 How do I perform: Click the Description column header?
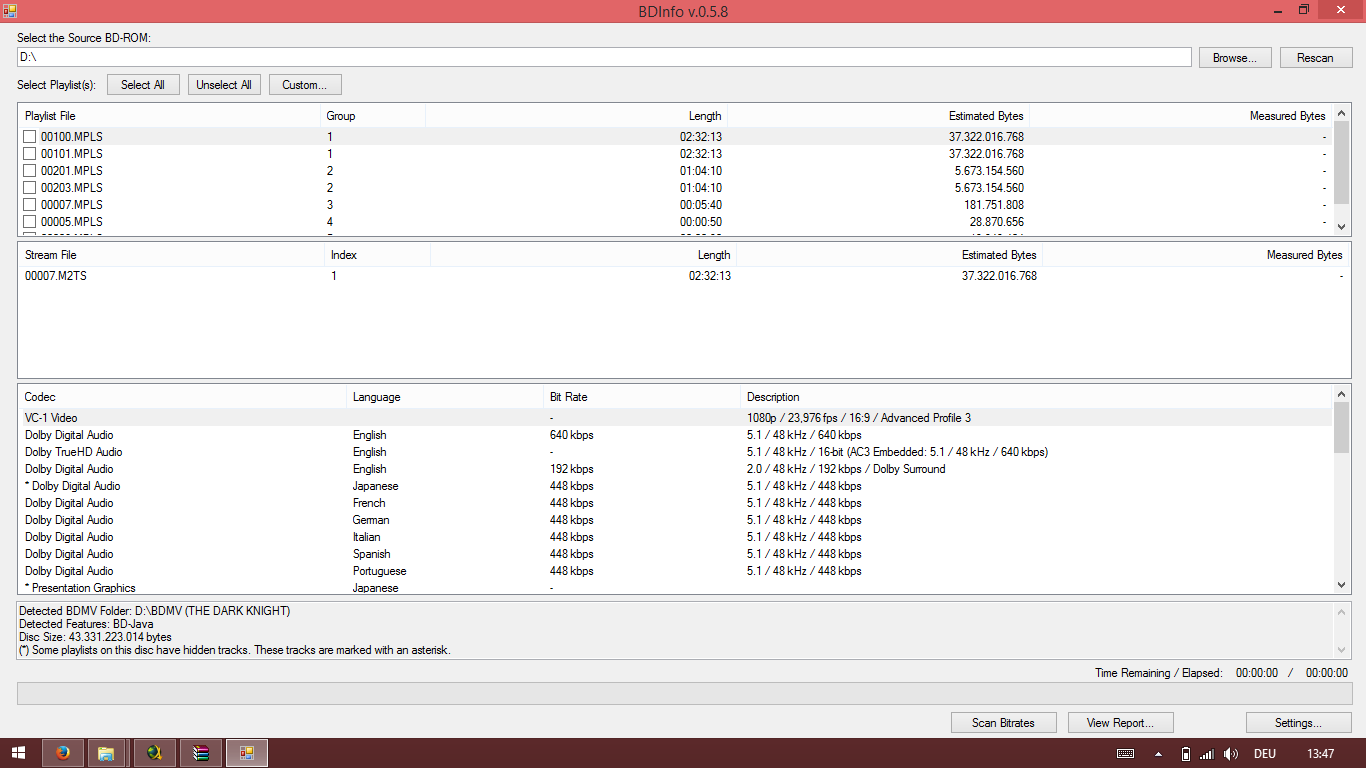[1037, 397]
